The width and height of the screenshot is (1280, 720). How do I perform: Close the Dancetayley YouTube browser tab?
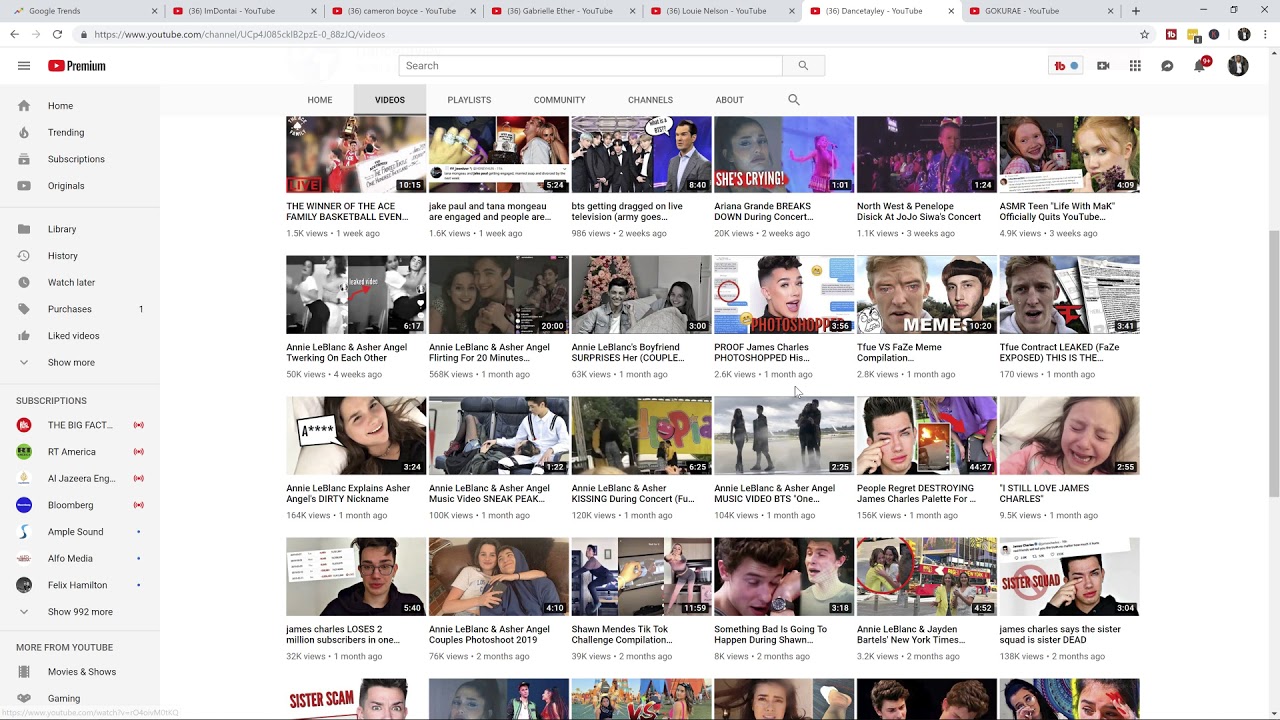click(950, 11)
